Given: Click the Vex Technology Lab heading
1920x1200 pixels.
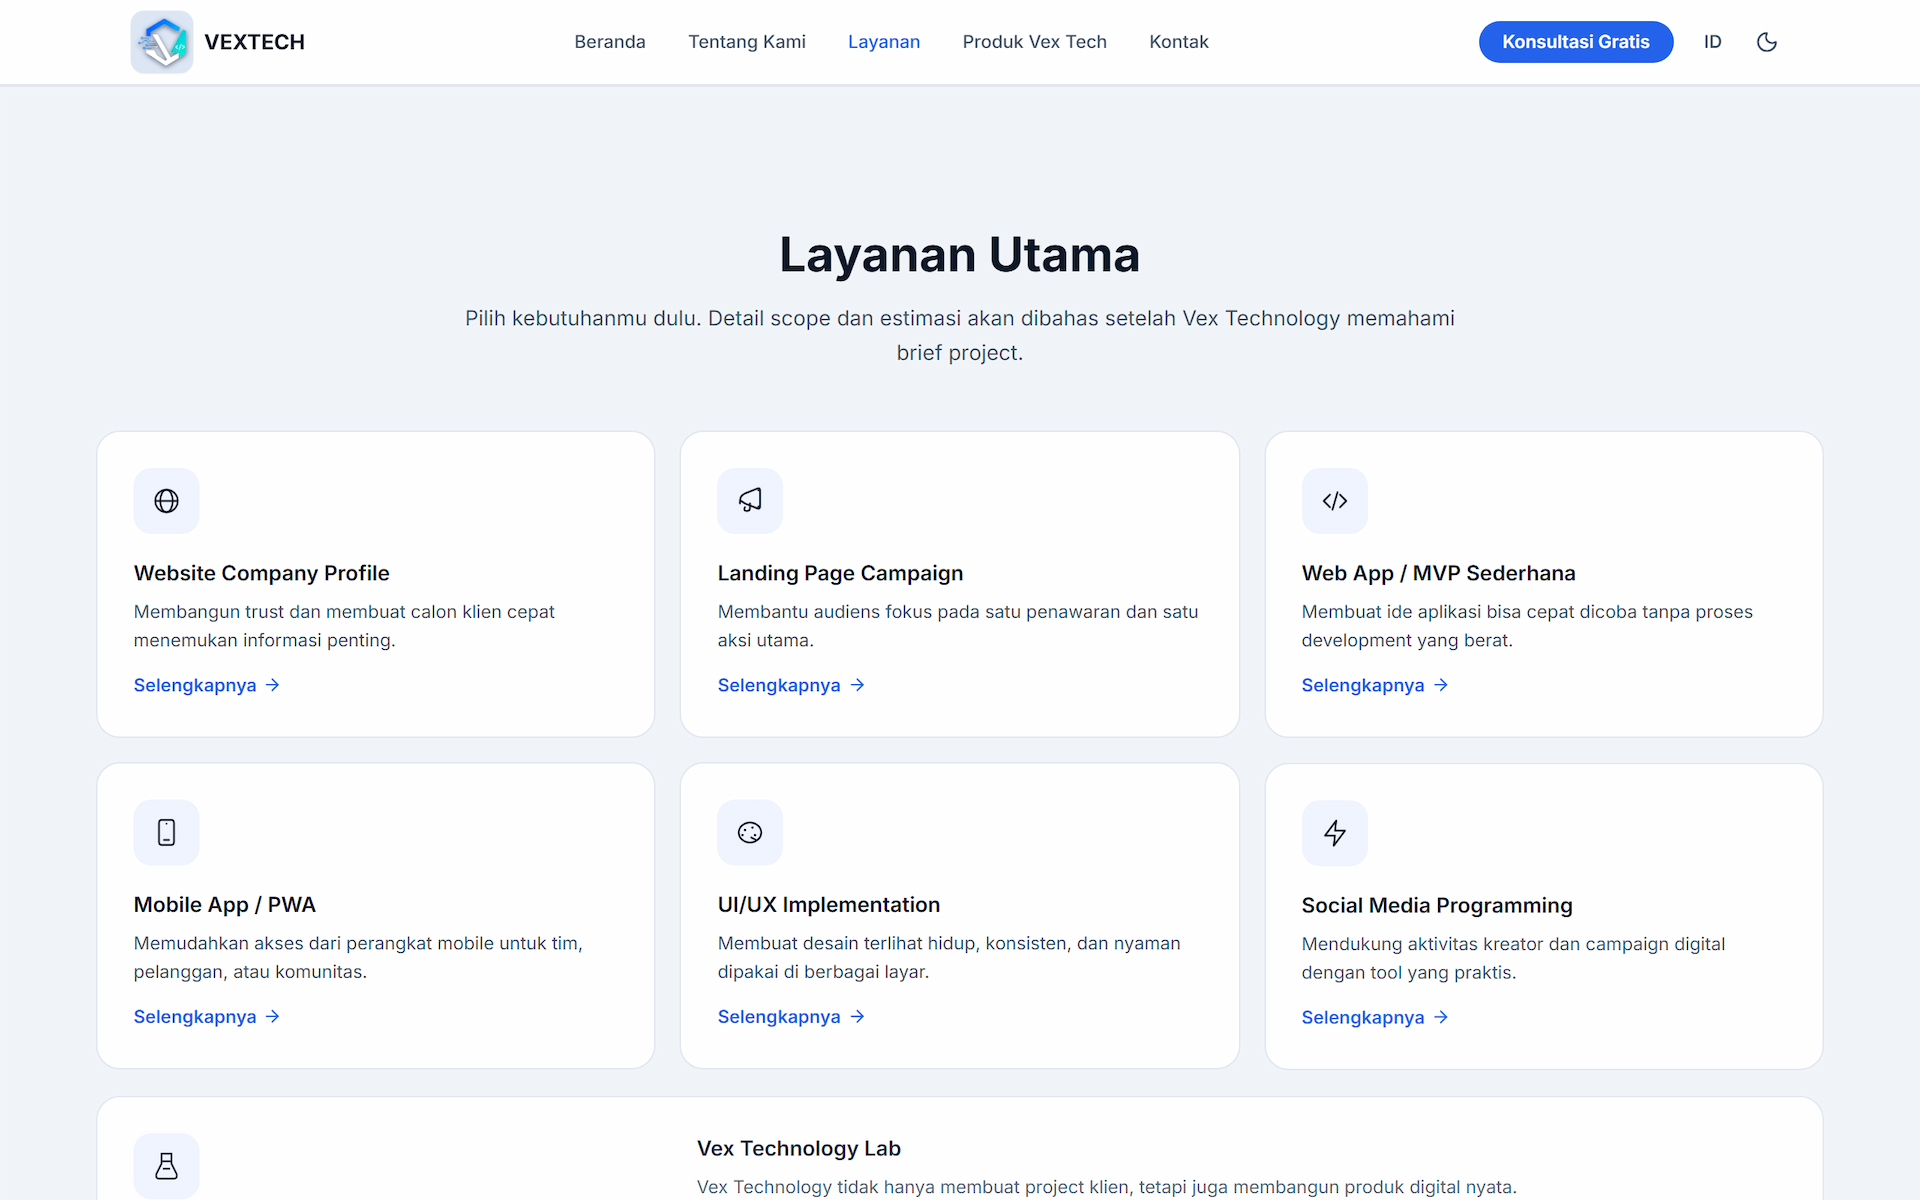Looking at the screenshot, I should pyautogui.click(x=799, y=1148).
